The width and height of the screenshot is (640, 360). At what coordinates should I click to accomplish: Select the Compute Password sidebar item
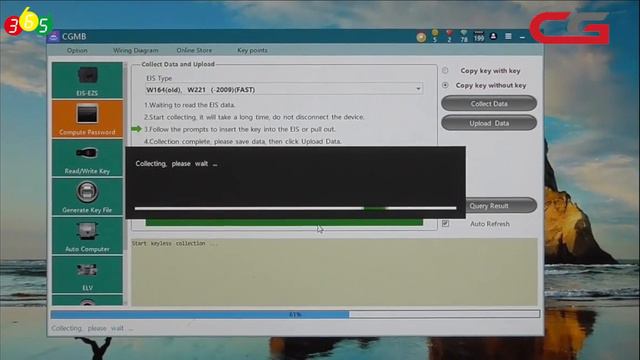87,119
